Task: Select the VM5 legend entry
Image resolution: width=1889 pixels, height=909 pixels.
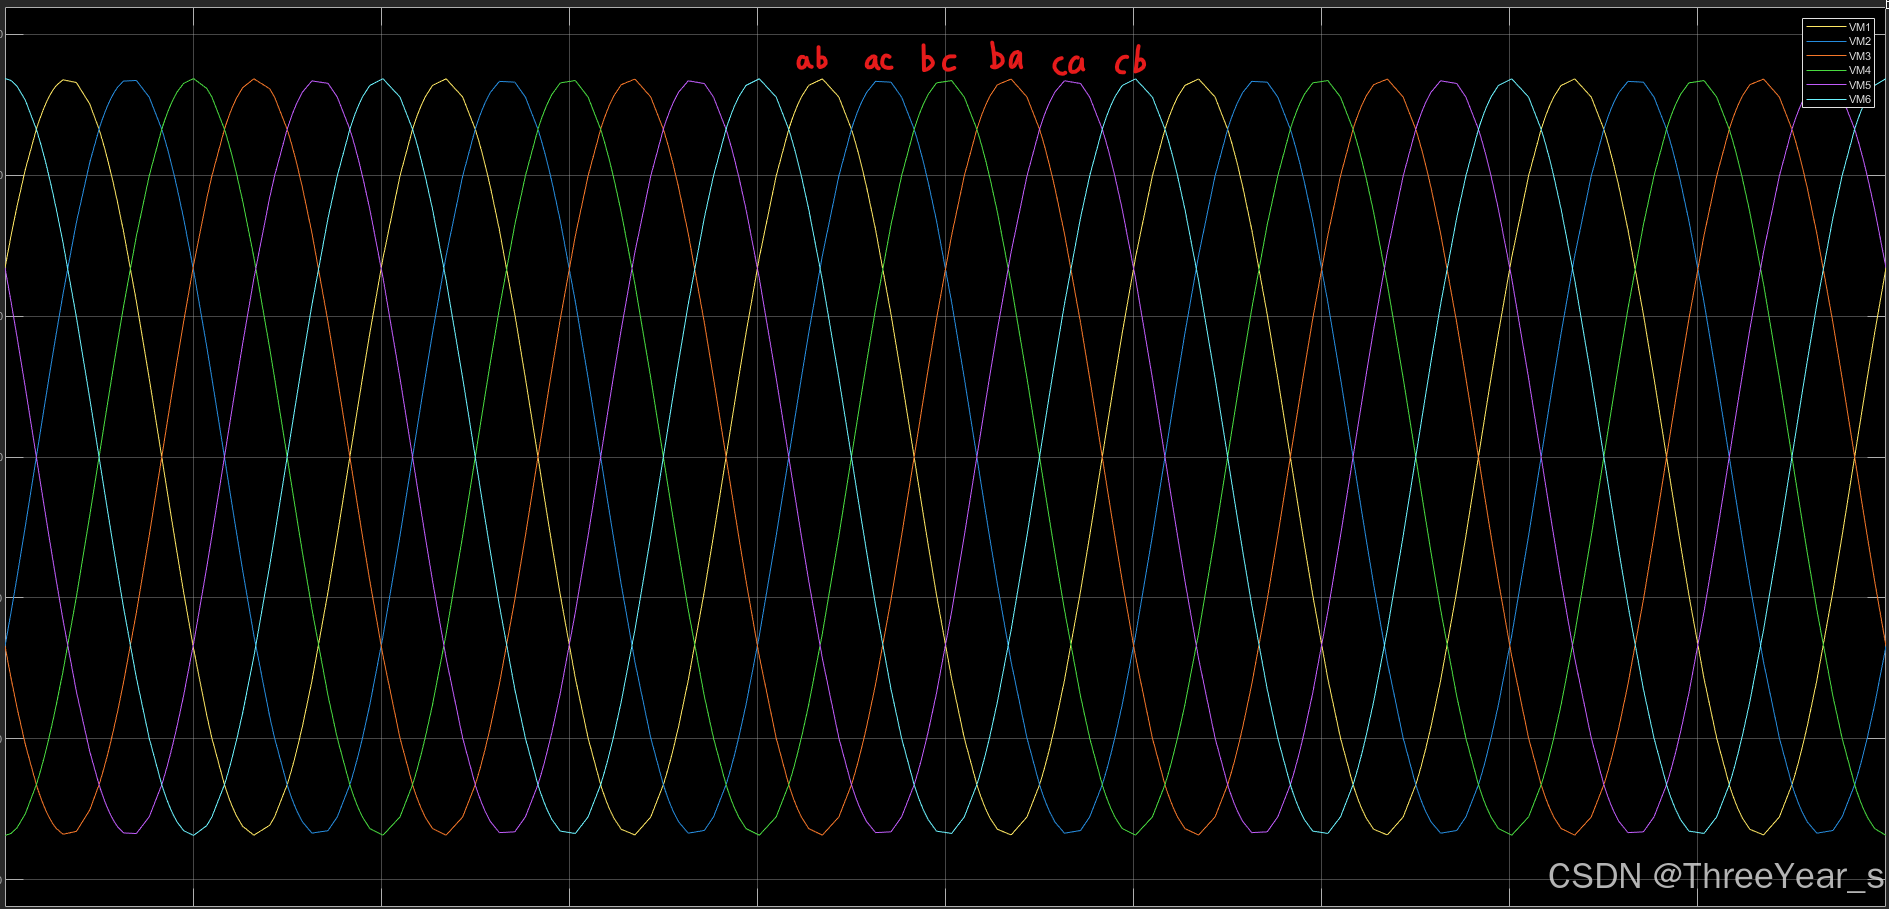Action: point(1838,85)
